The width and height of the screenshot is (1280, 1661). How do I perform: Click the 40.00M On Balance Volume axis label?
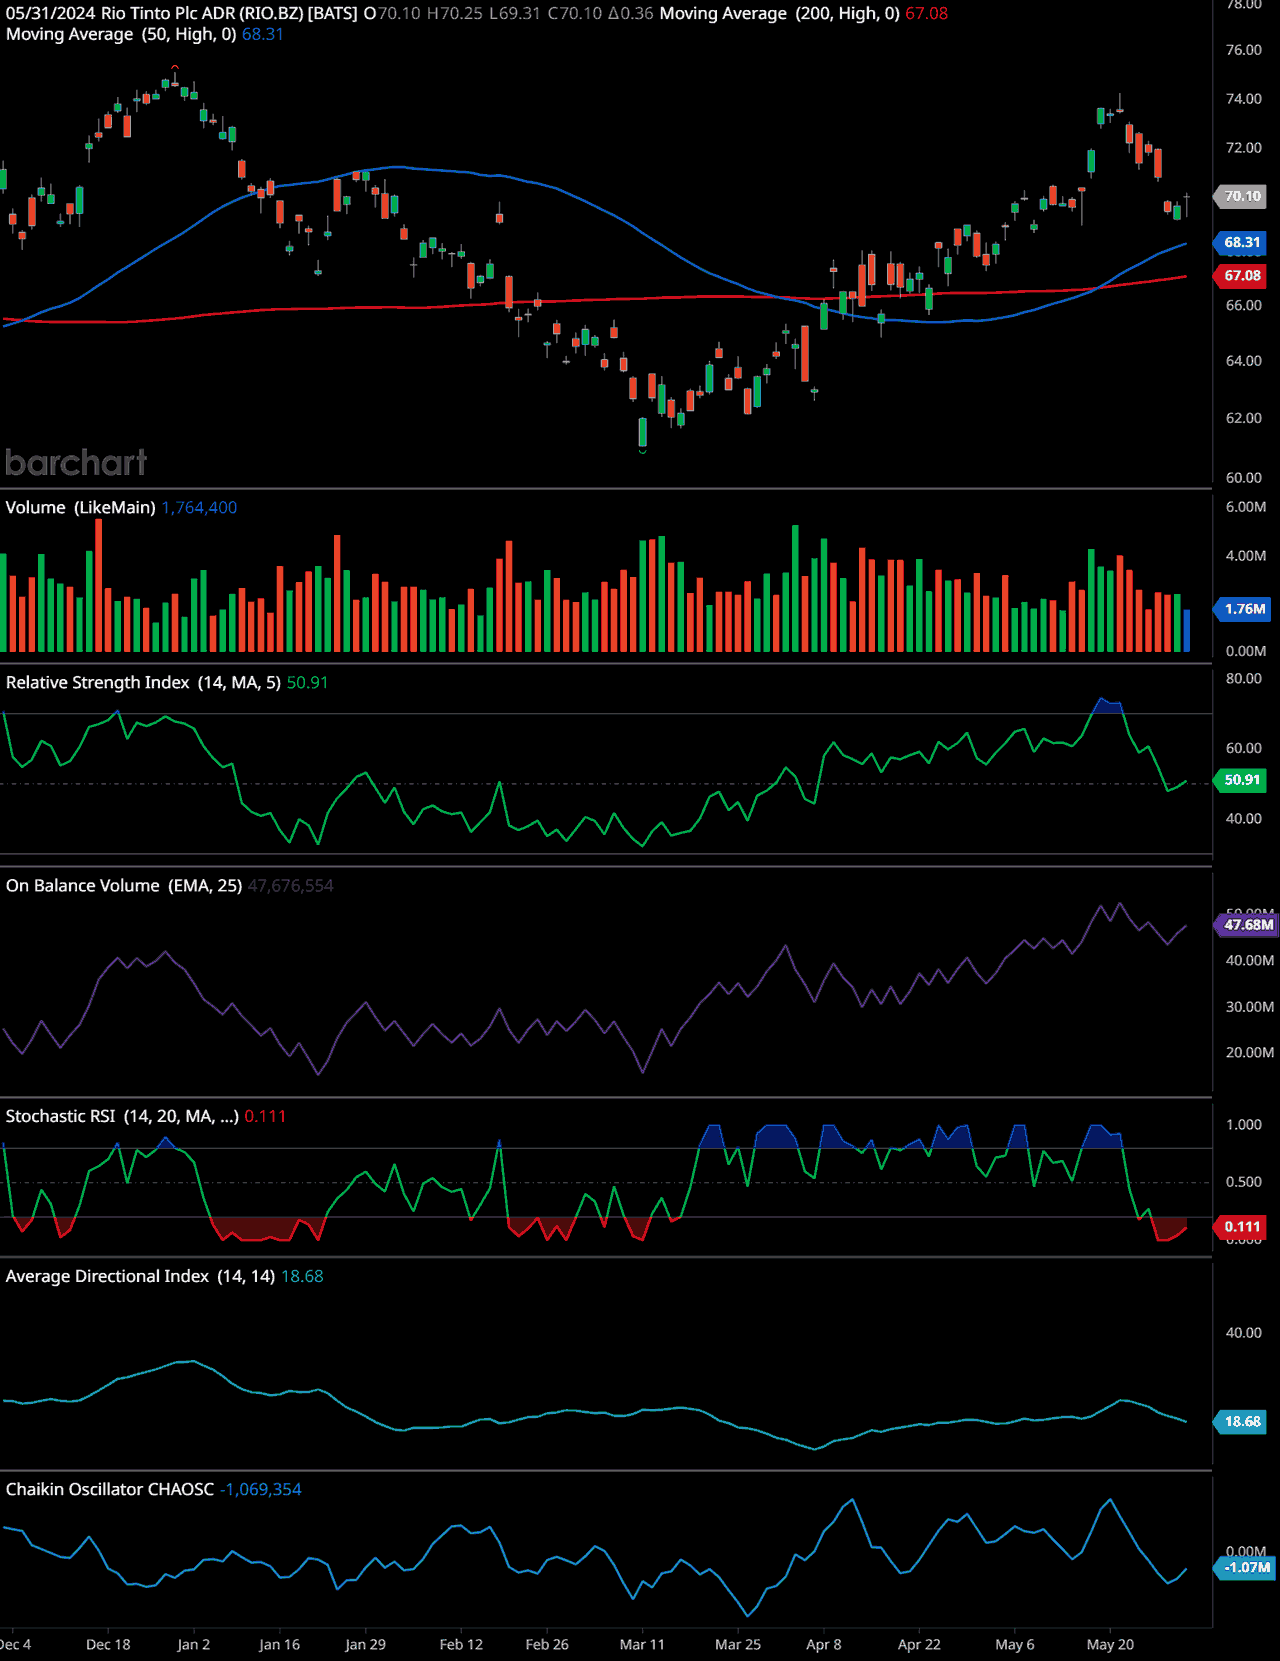(1250, 961)
